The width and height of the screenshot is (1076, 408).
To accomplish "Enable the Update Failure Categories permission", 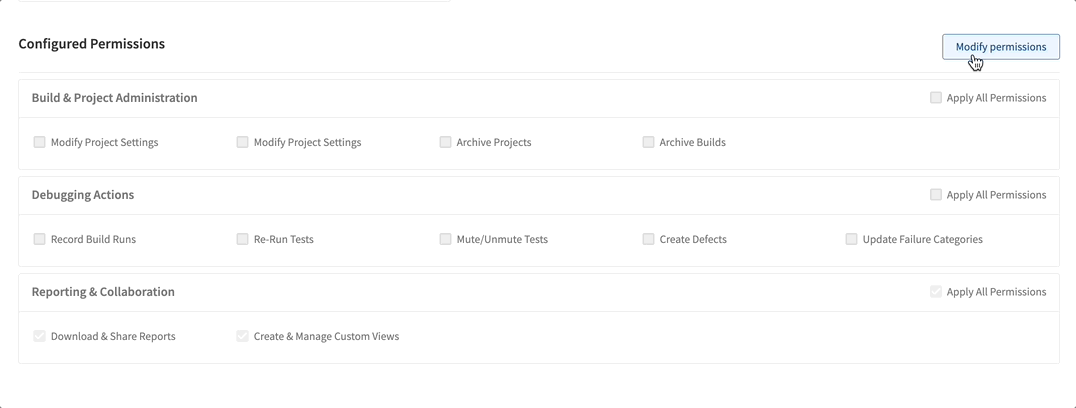I will [x=852, y=239].
